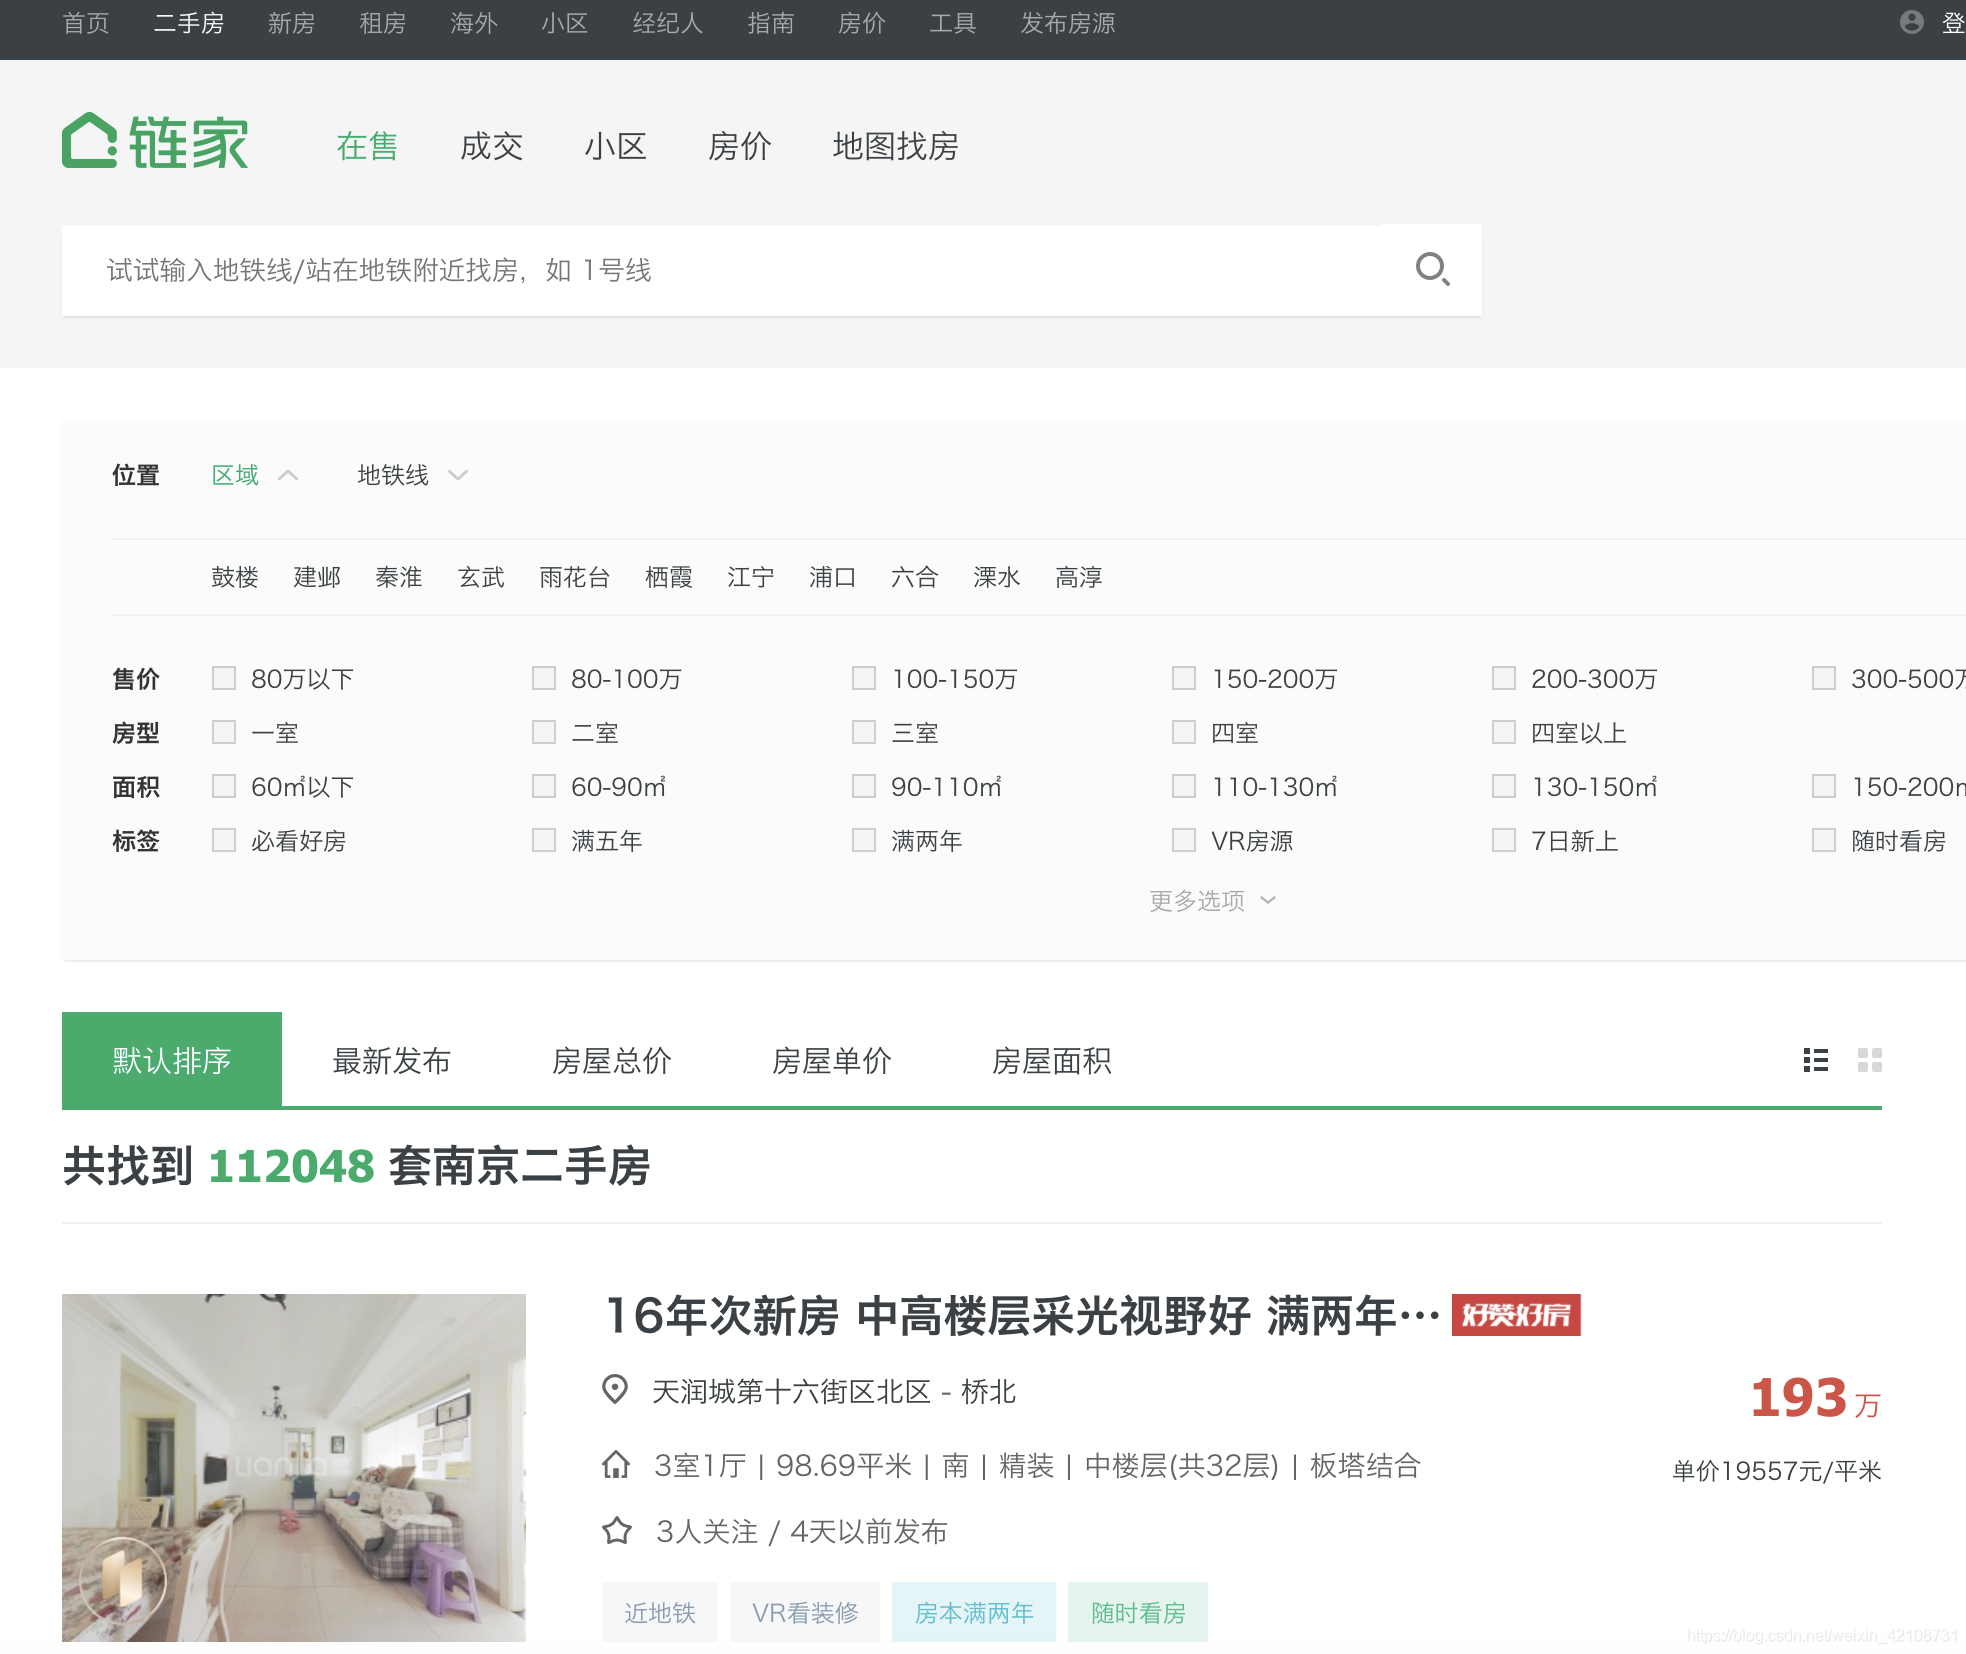Select the 鼓楼 district link
Viewport: 1966px width, 1654px height.
coord(235,577)
